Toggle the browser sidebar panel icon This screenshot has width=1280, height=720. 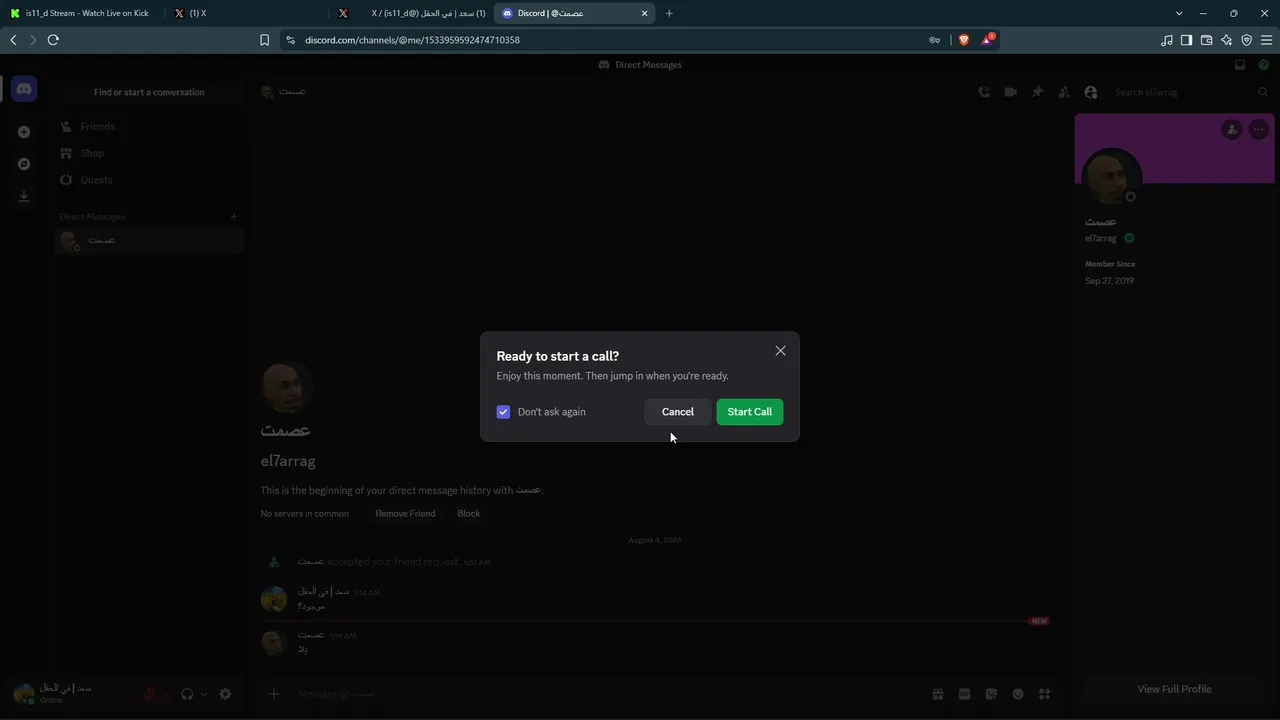coord(1186,40)
